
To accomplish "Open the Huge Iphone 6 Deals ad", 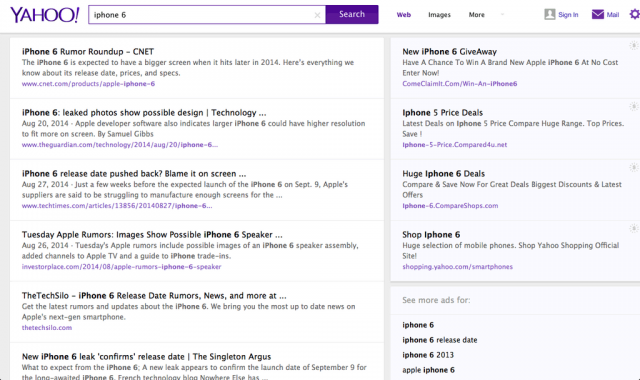I will pyautogui.click(x=444, y=173).
